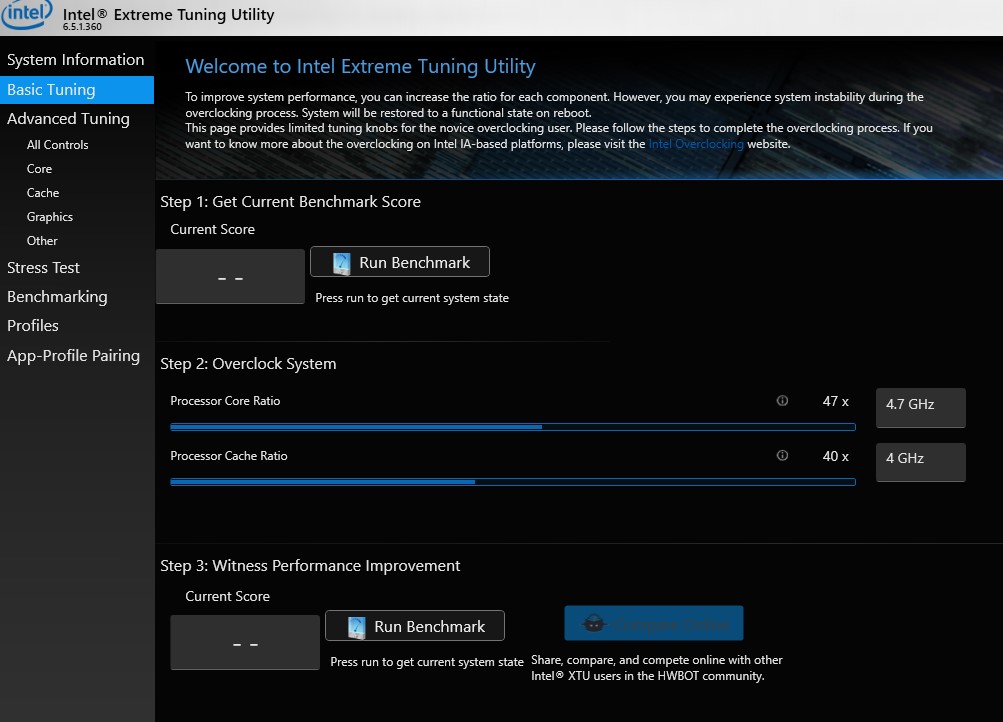Open the Cache tuning page
The image size is (1003, 722).
click(x=43, y=193)
